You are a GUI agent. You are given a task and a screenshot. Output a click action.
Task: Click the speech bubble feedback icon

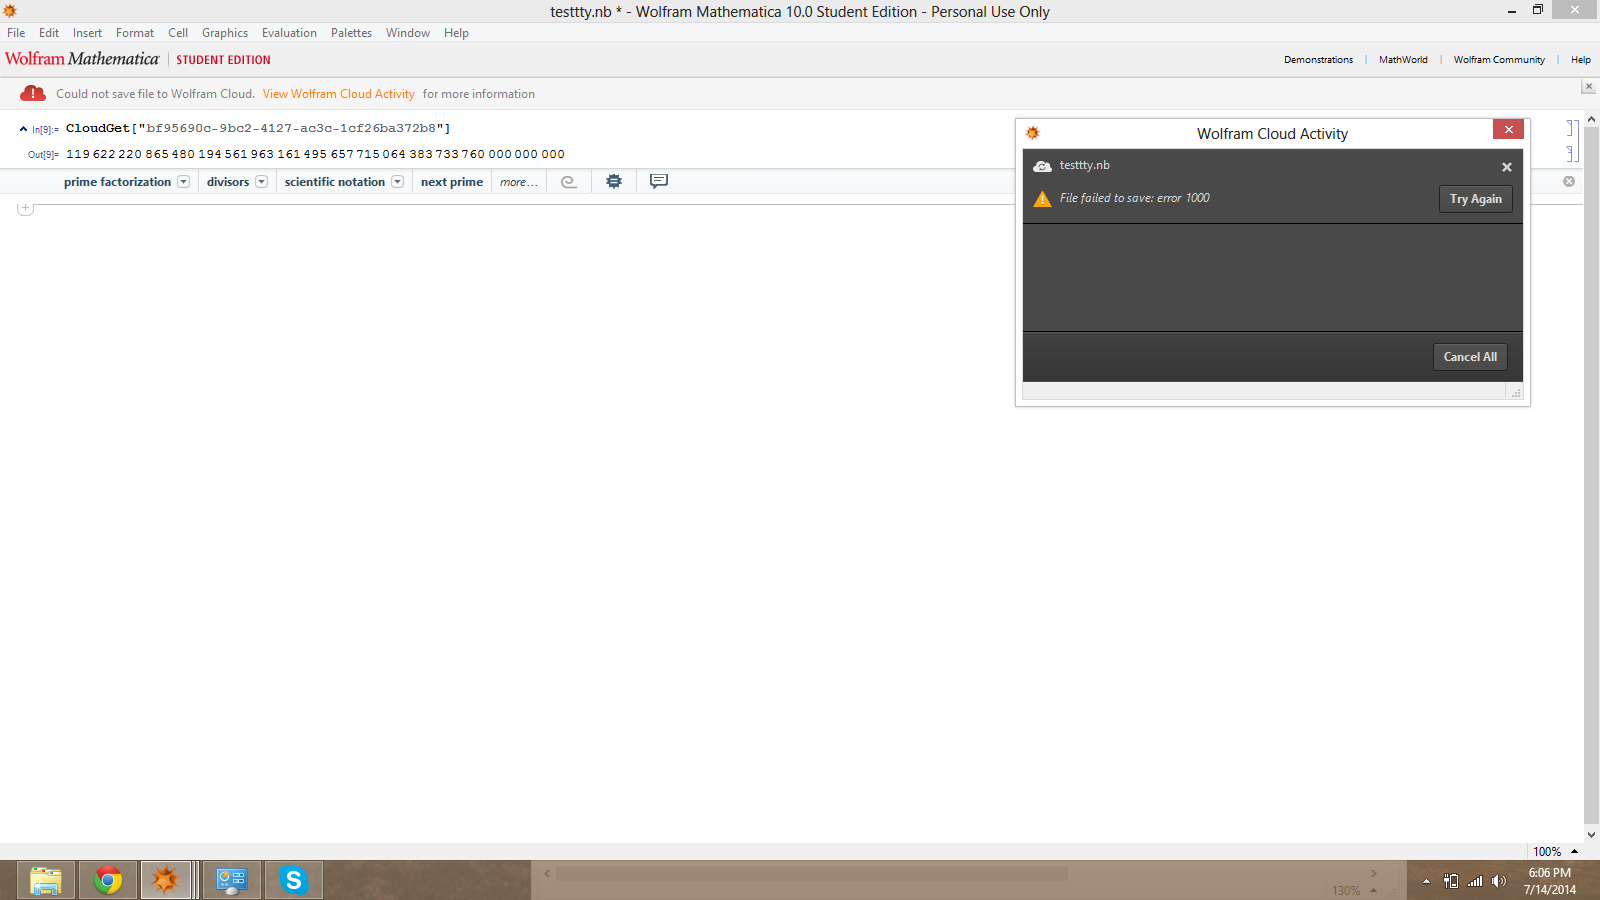(658, 181)
